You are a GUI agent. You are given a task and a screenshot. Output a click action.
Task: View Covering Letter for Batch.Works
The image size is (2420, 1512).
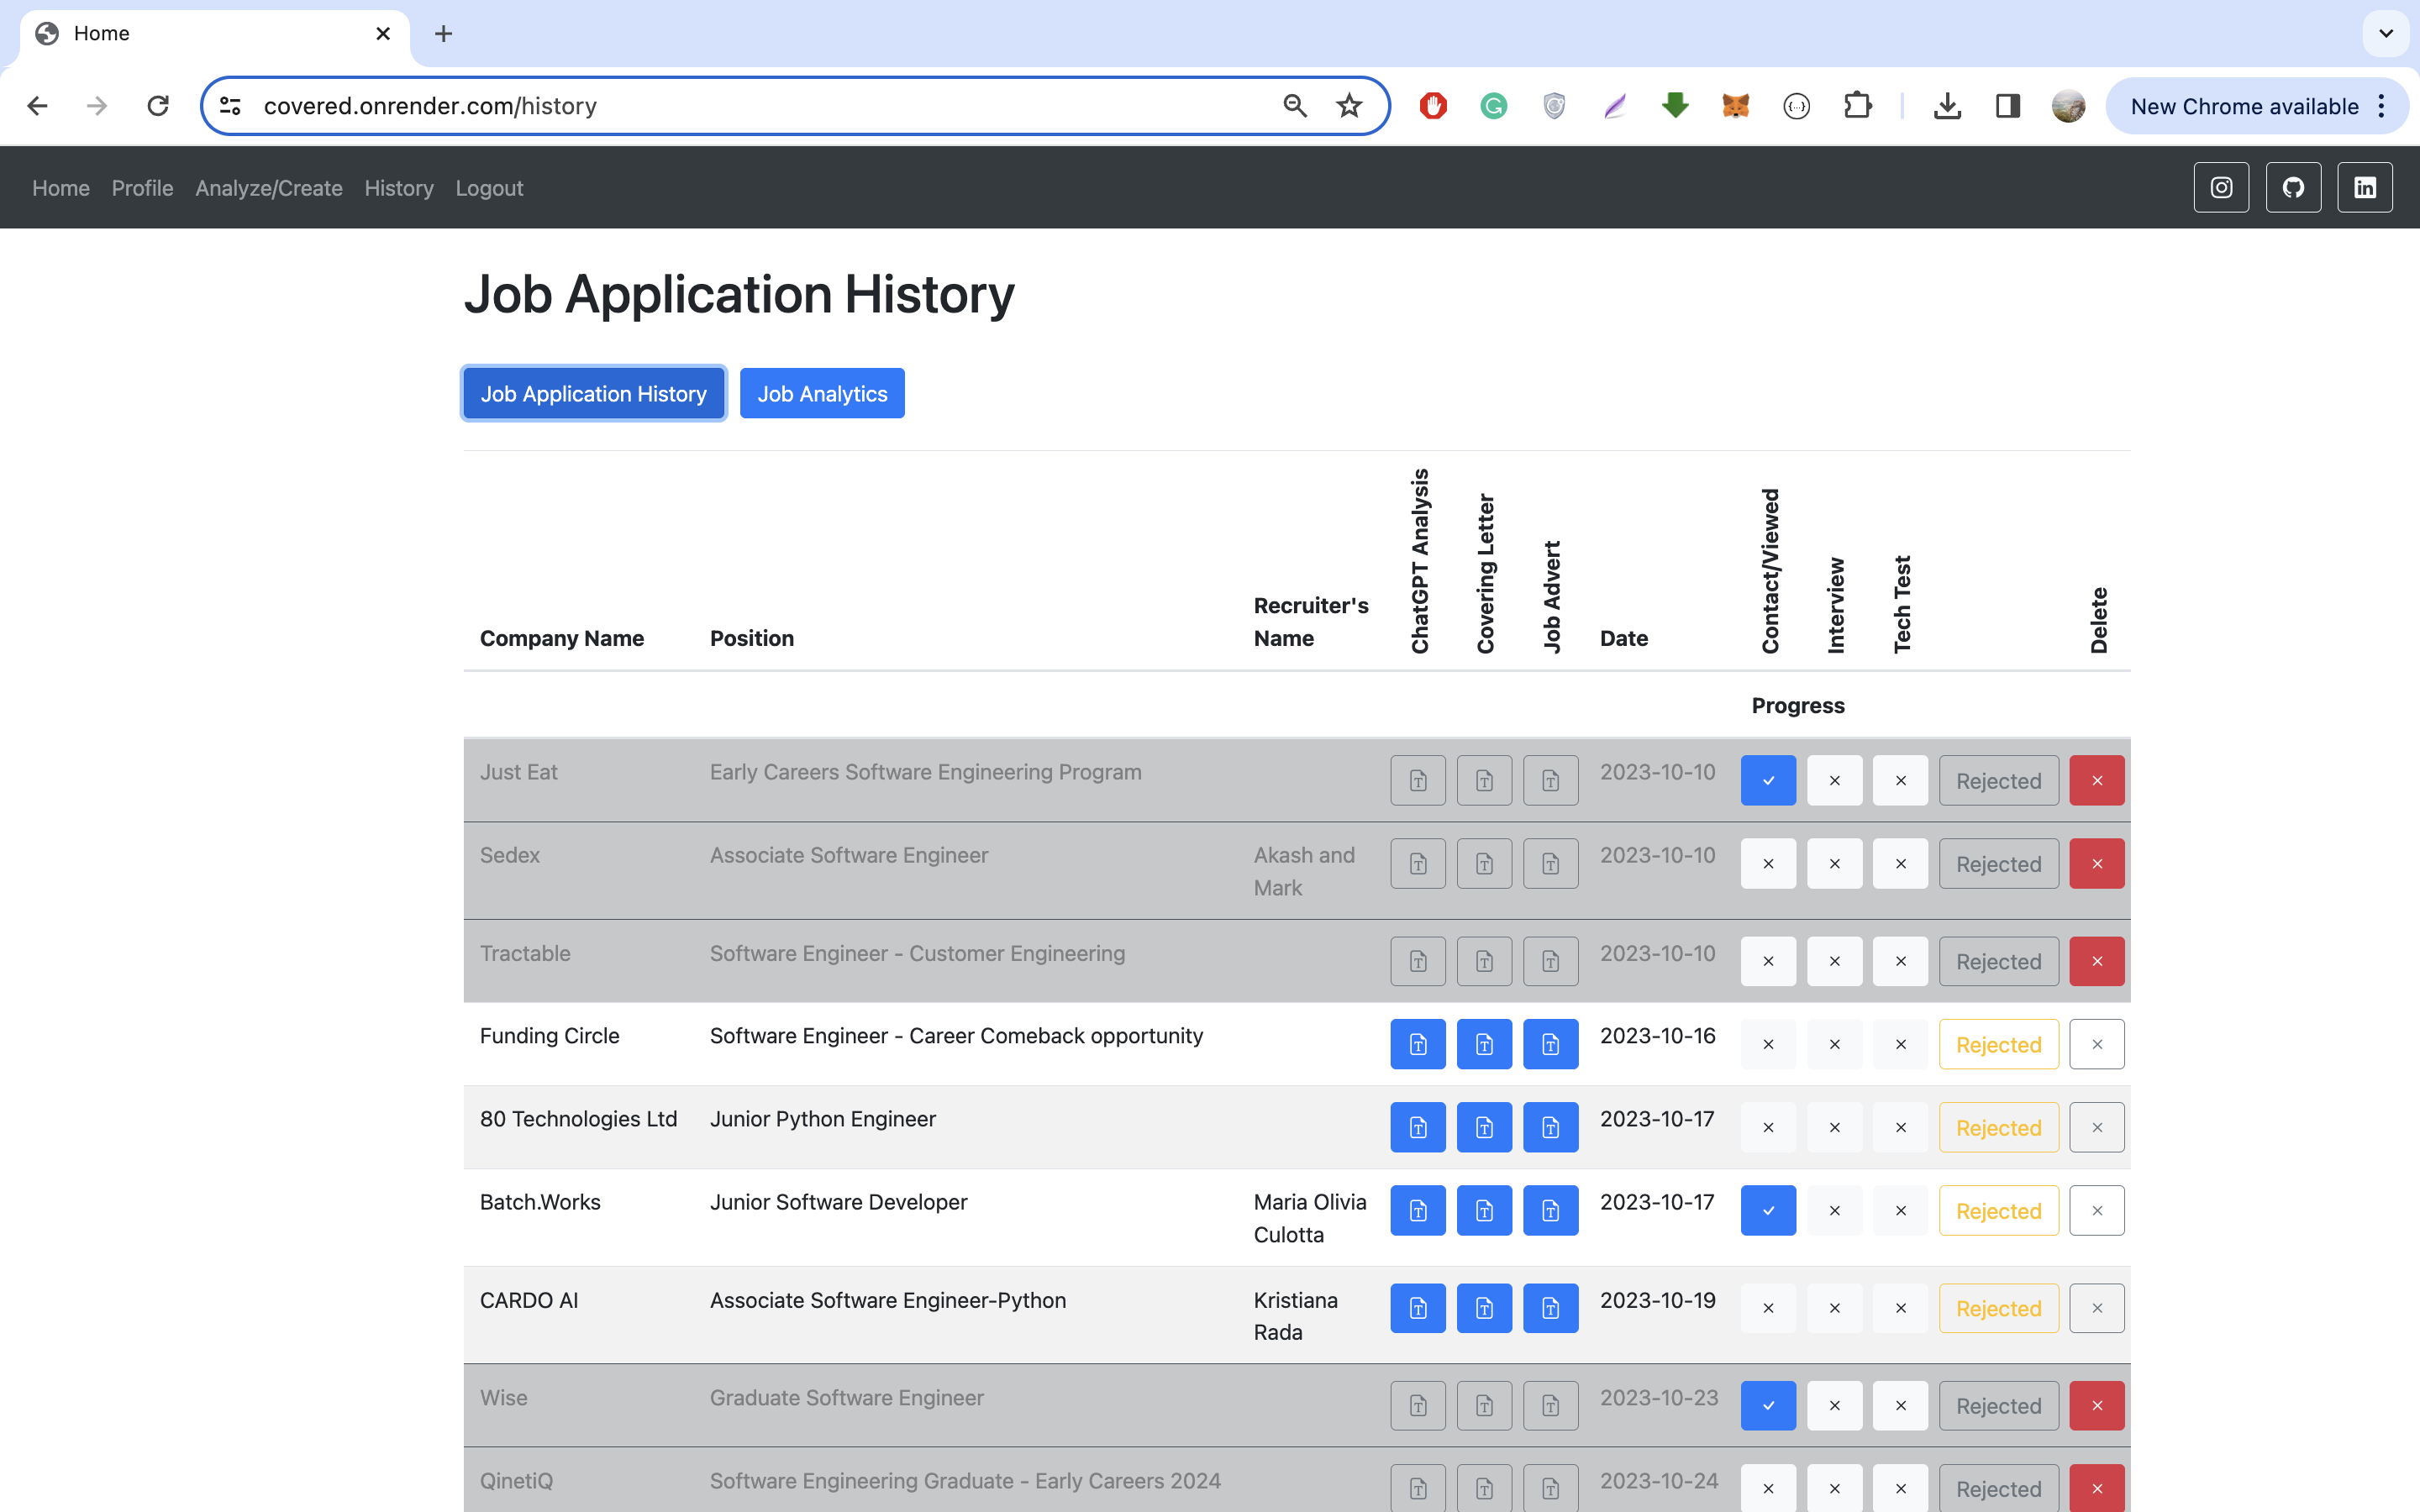pyautogui.click(x=1484, y=1211)
